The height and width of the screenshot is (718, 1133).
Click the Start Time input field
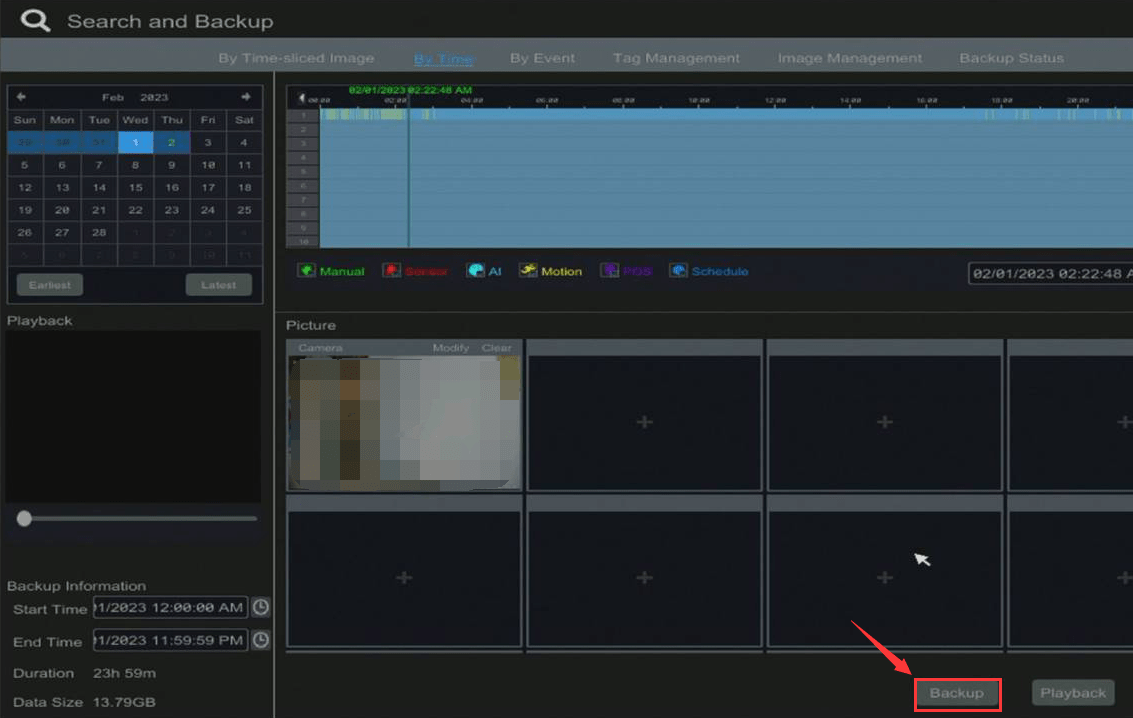pos(170,608)
